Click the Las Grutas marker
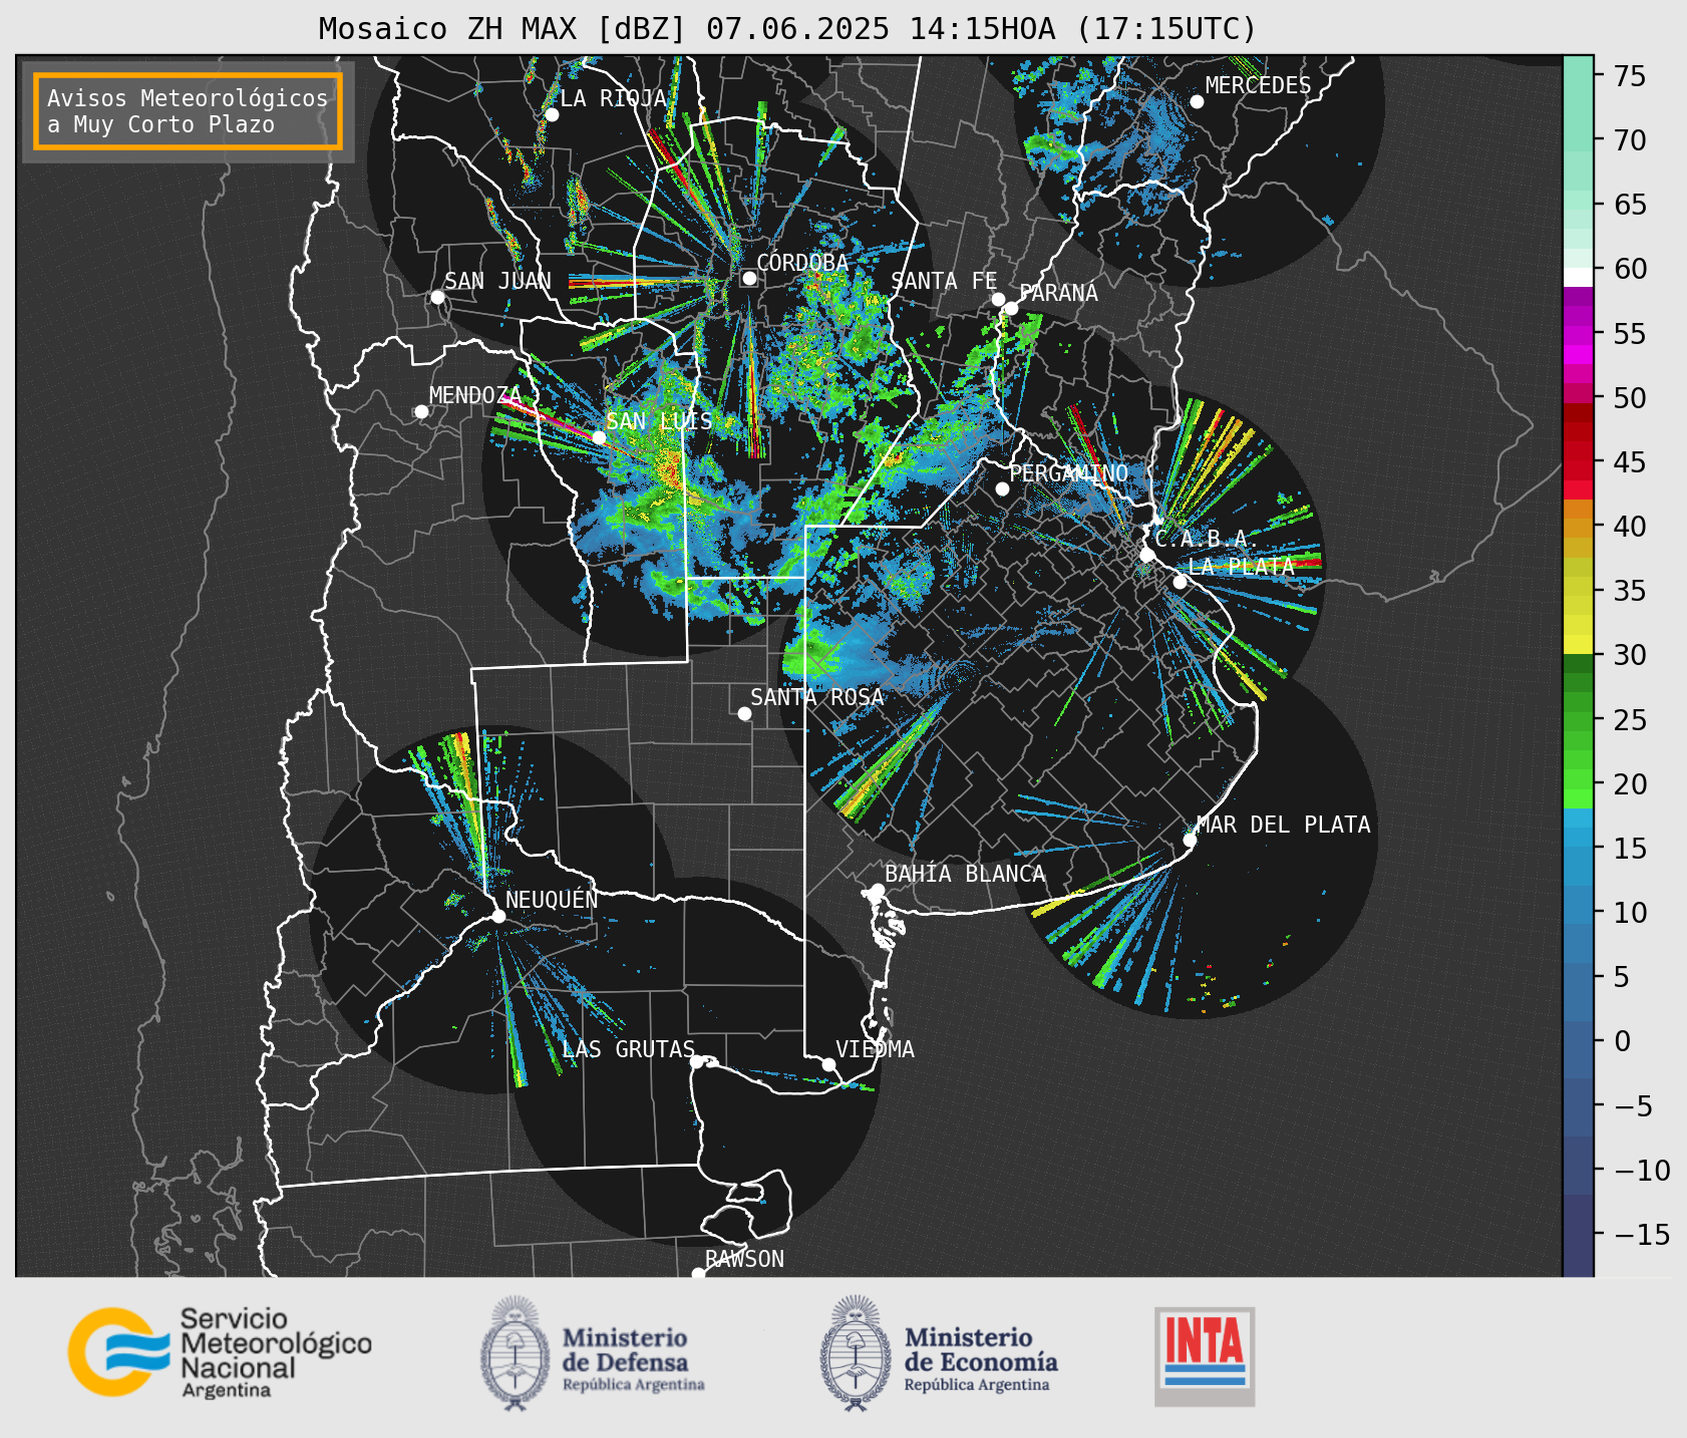This screenshot has height=1438, width=1687. 697,1061
